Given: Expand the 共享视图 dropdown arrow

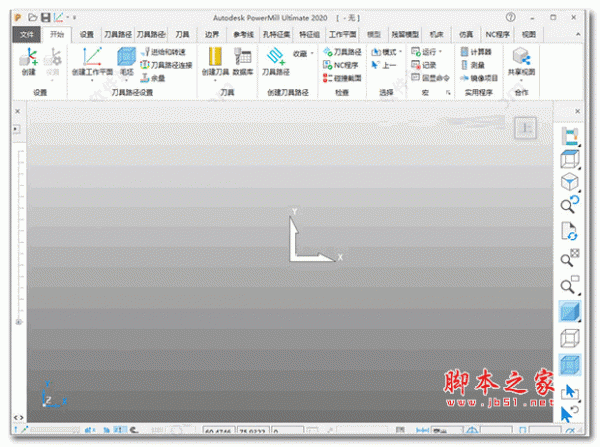Looking at the screenshot, I should tap(521, 80).
